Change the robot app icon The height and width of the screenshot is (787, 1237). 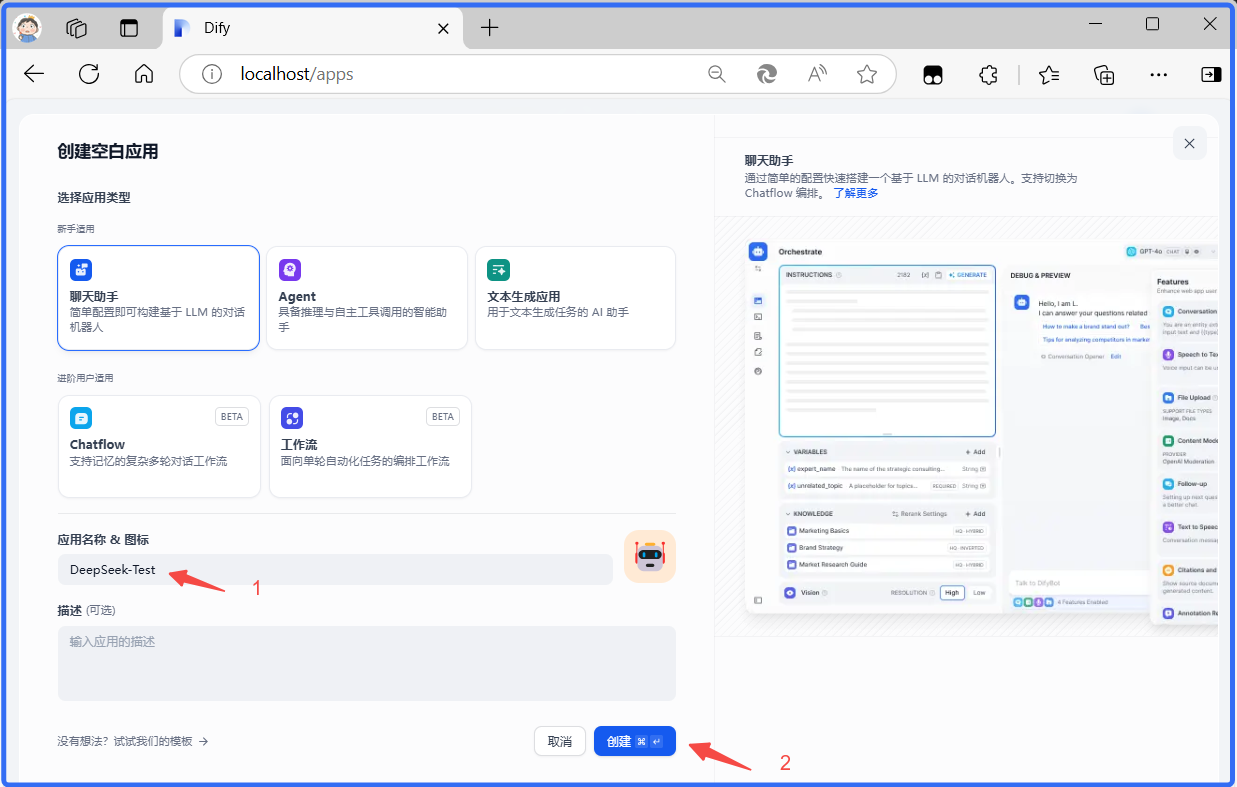650,557
